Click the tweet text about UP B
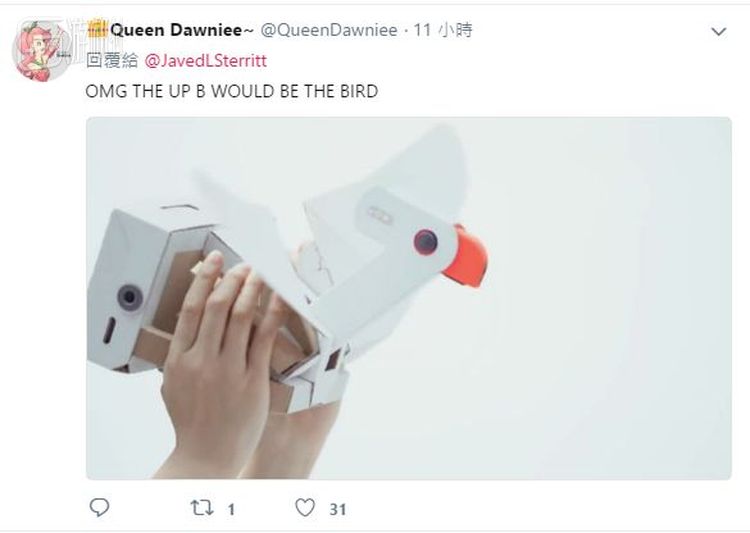The image size is (750, 533). point(232,92)
